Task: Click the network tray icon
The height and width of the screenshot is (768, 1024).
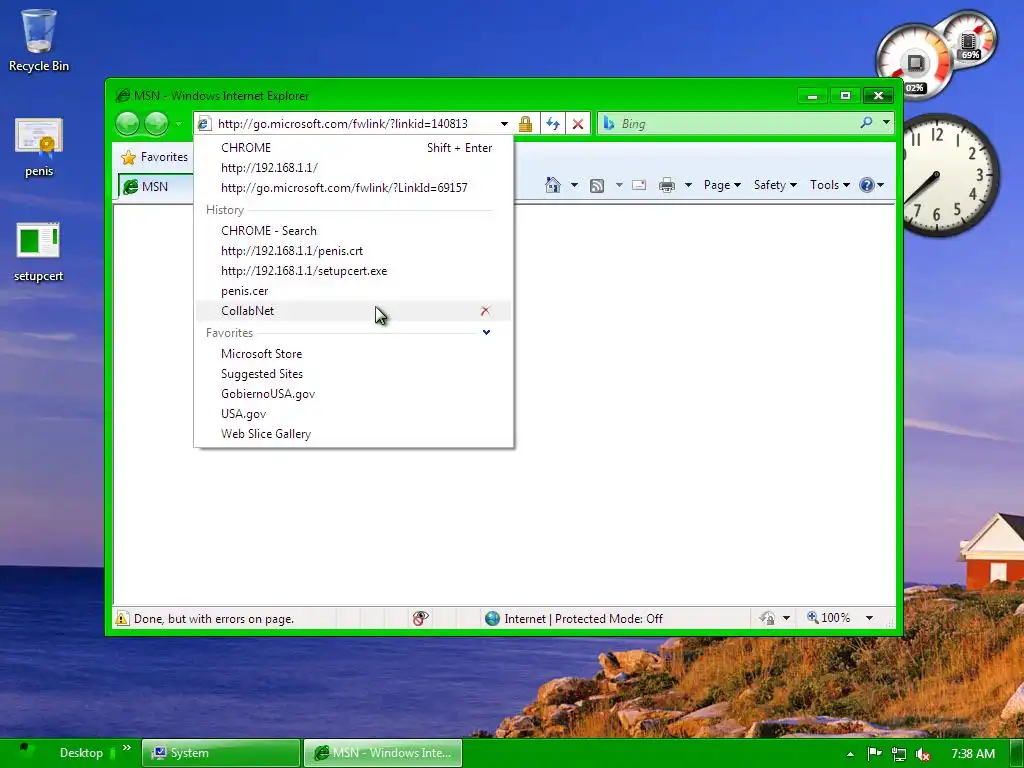Action: click(899, 754)
